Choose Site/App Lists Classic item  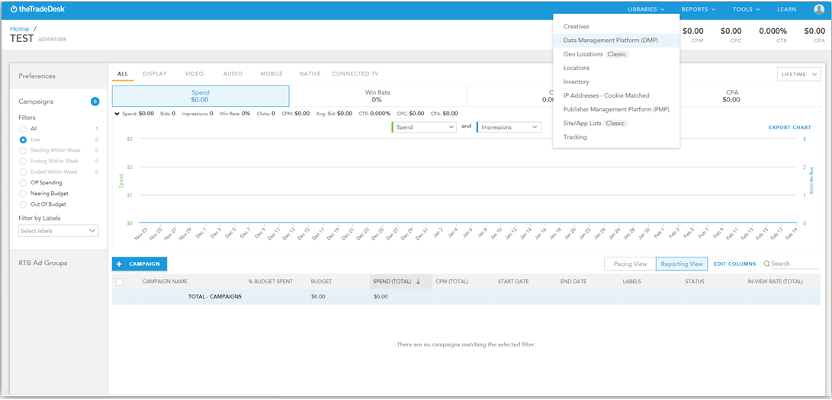pos(595,123)
